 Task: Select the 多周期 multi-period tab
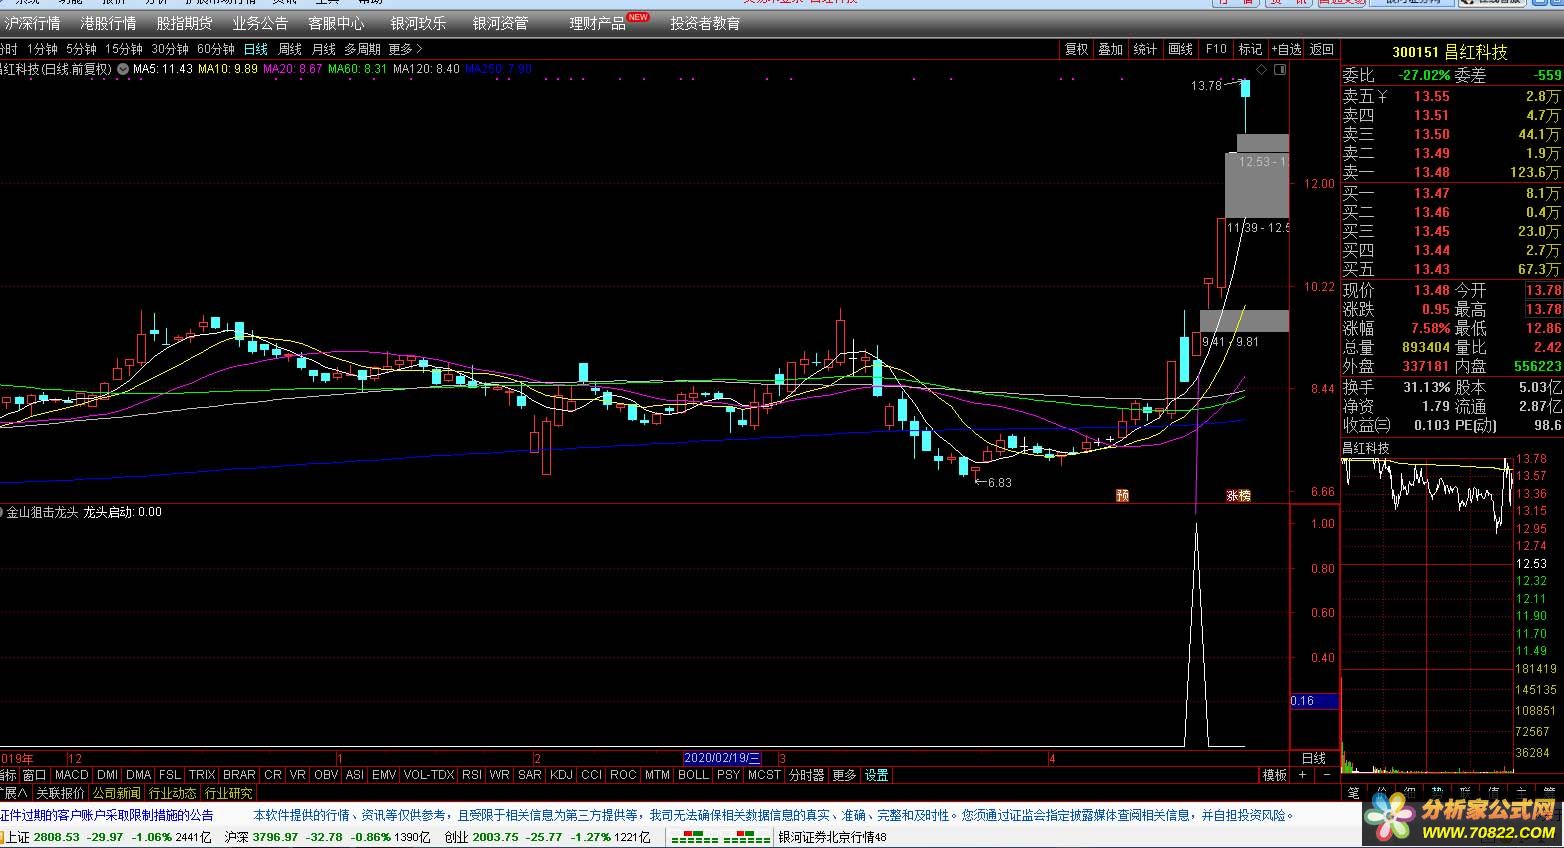pos(362,49)
